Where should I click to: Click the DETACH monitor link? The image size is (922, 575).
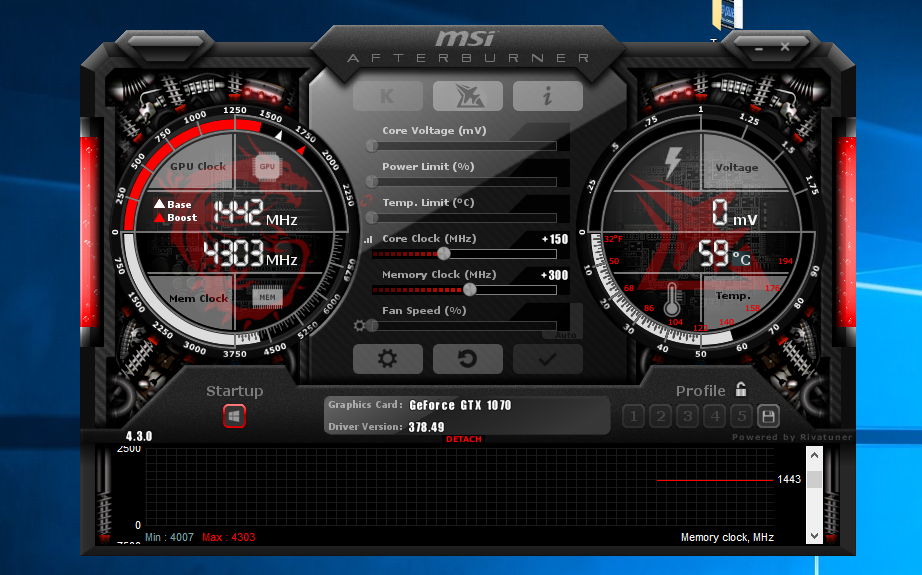coord(463,439)
